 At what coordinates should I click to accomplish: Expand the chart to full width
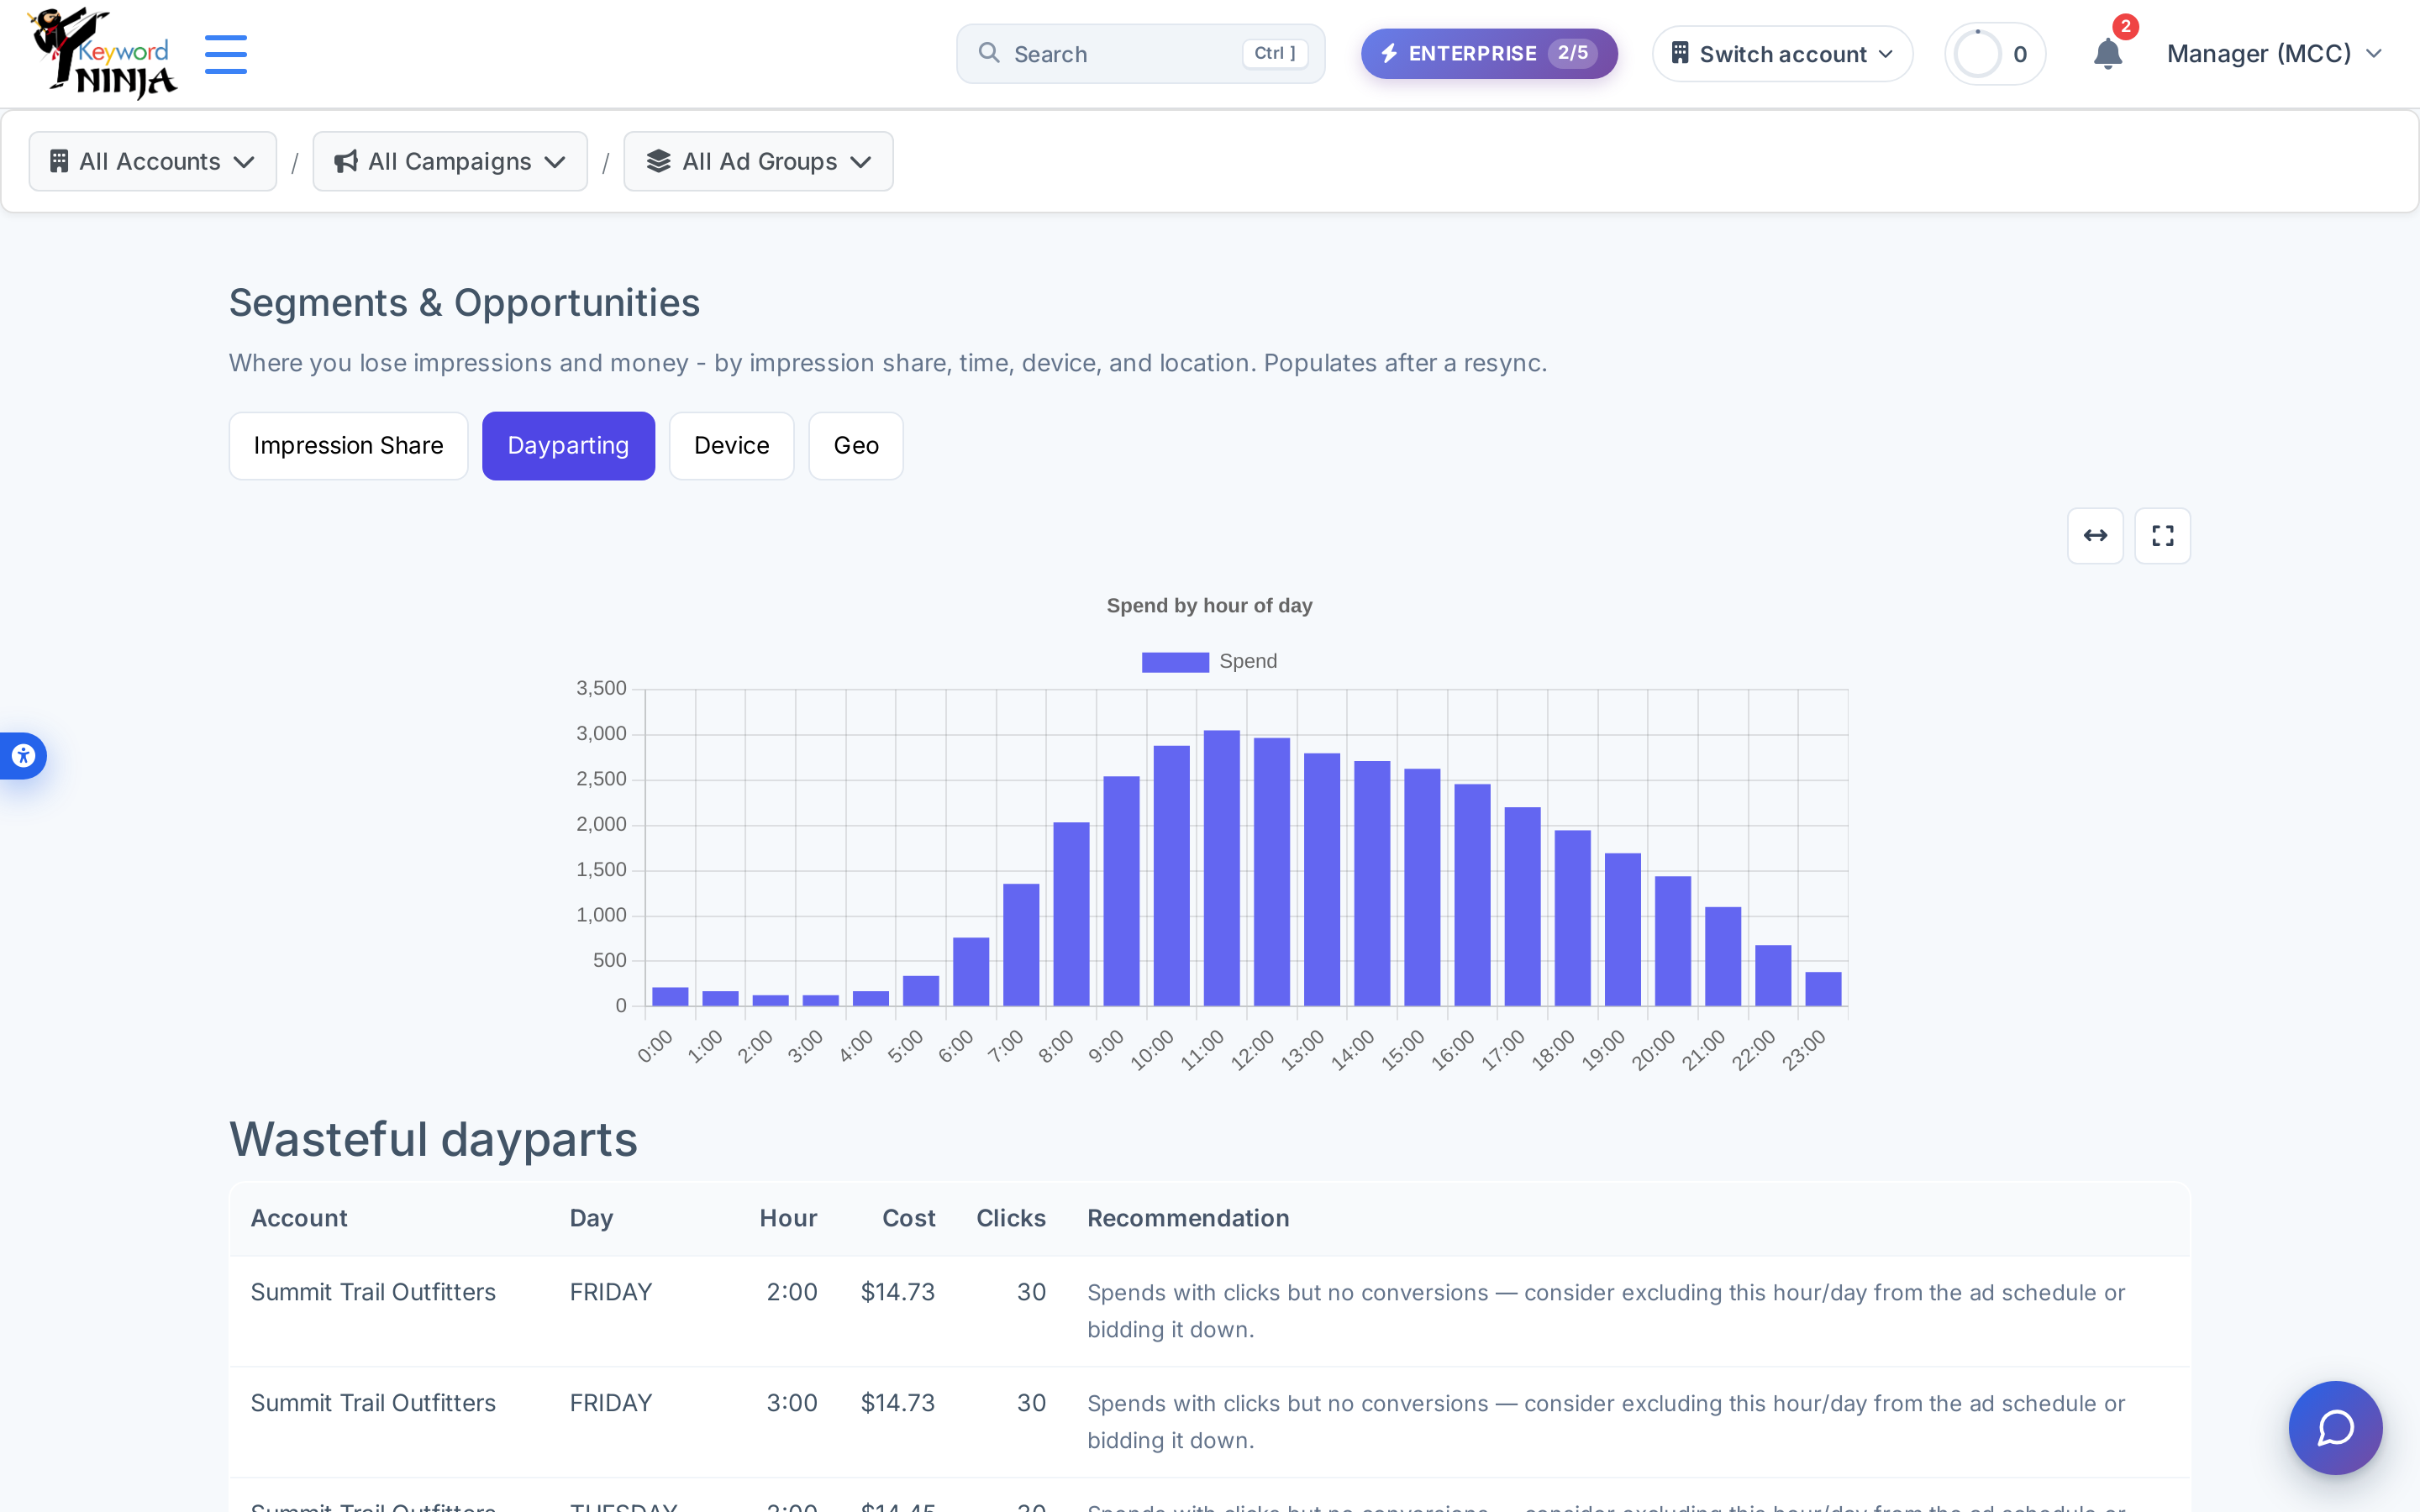point(2095,536)
